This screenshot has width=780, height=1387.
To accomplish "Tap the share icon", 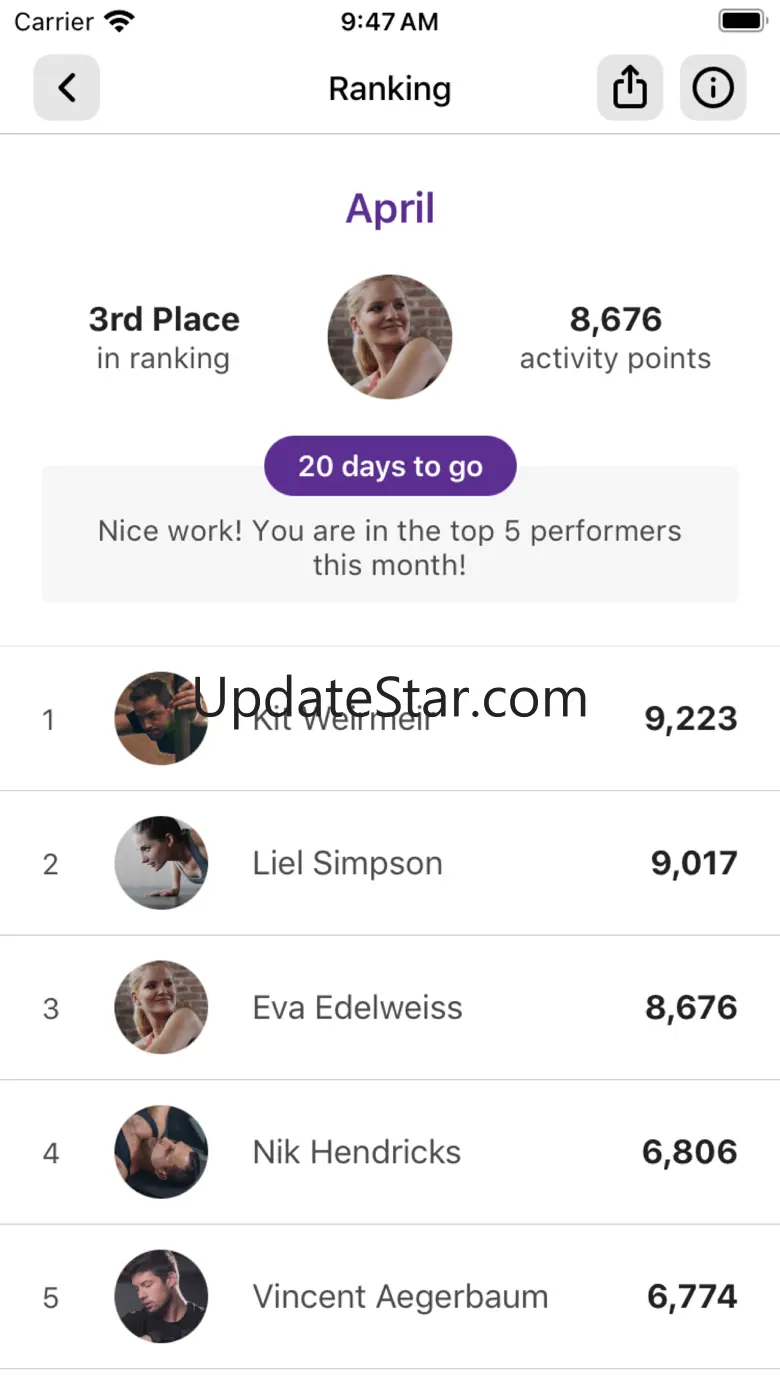I will click(630, 88).
